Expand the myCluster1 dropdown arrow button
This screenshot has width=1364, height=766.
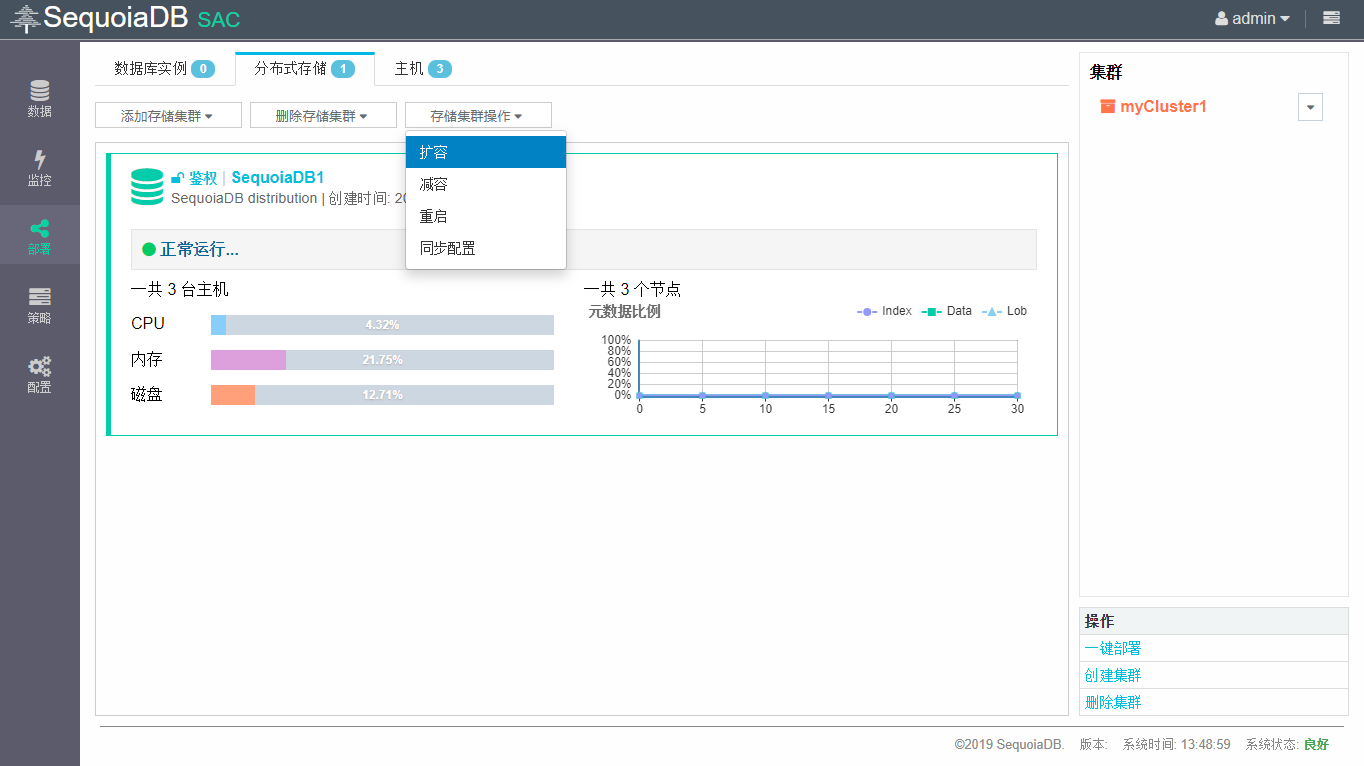(1310, 107)
